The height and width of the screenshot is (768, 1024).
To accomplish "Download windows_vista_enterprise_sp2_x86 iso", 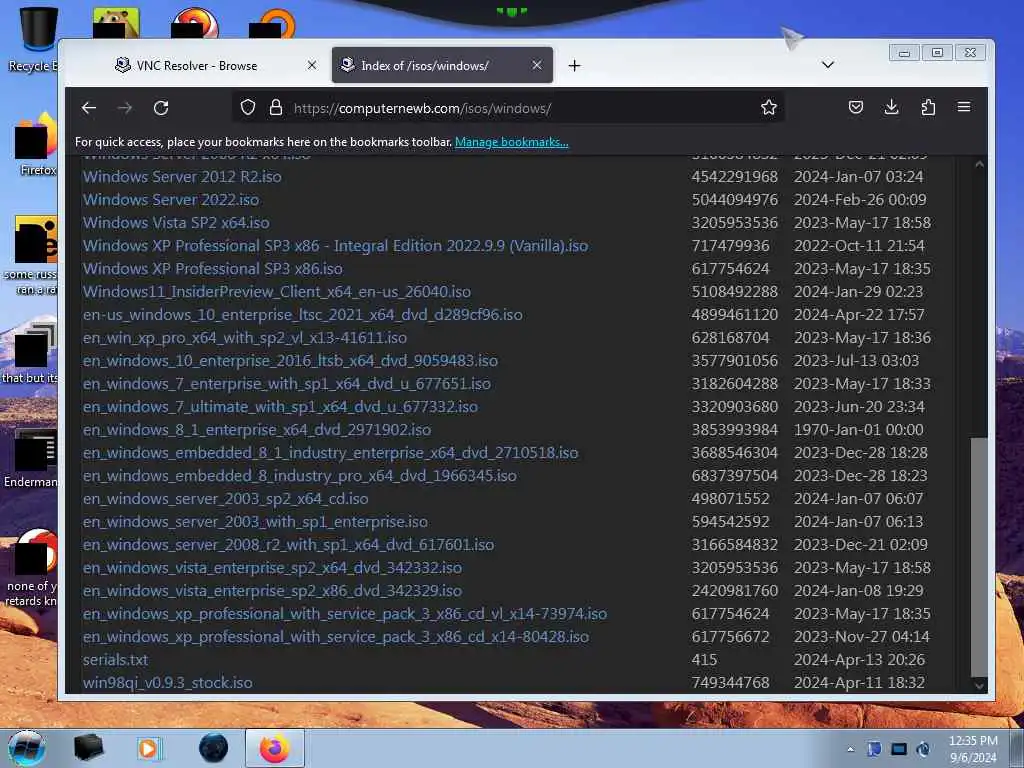I will click(272, 590).
